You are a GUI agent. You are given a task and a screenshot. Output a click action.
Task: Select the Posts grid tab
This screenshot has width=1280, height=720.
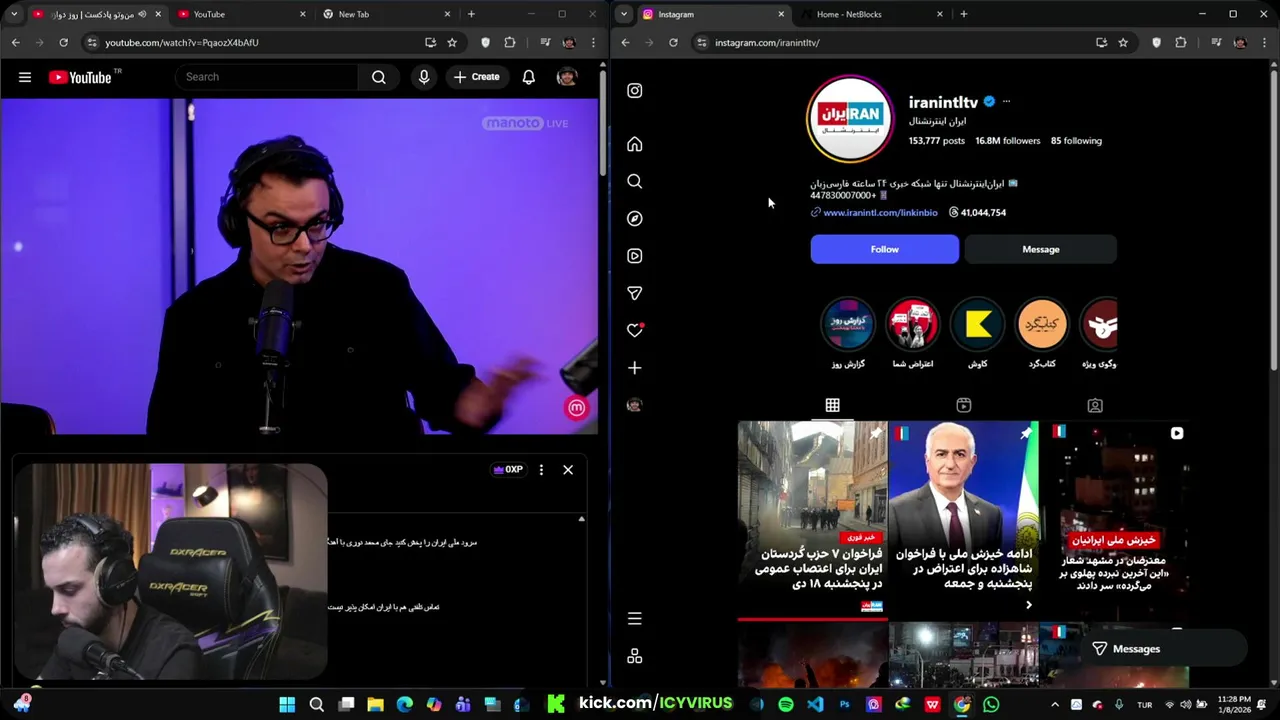click(832, 405)
